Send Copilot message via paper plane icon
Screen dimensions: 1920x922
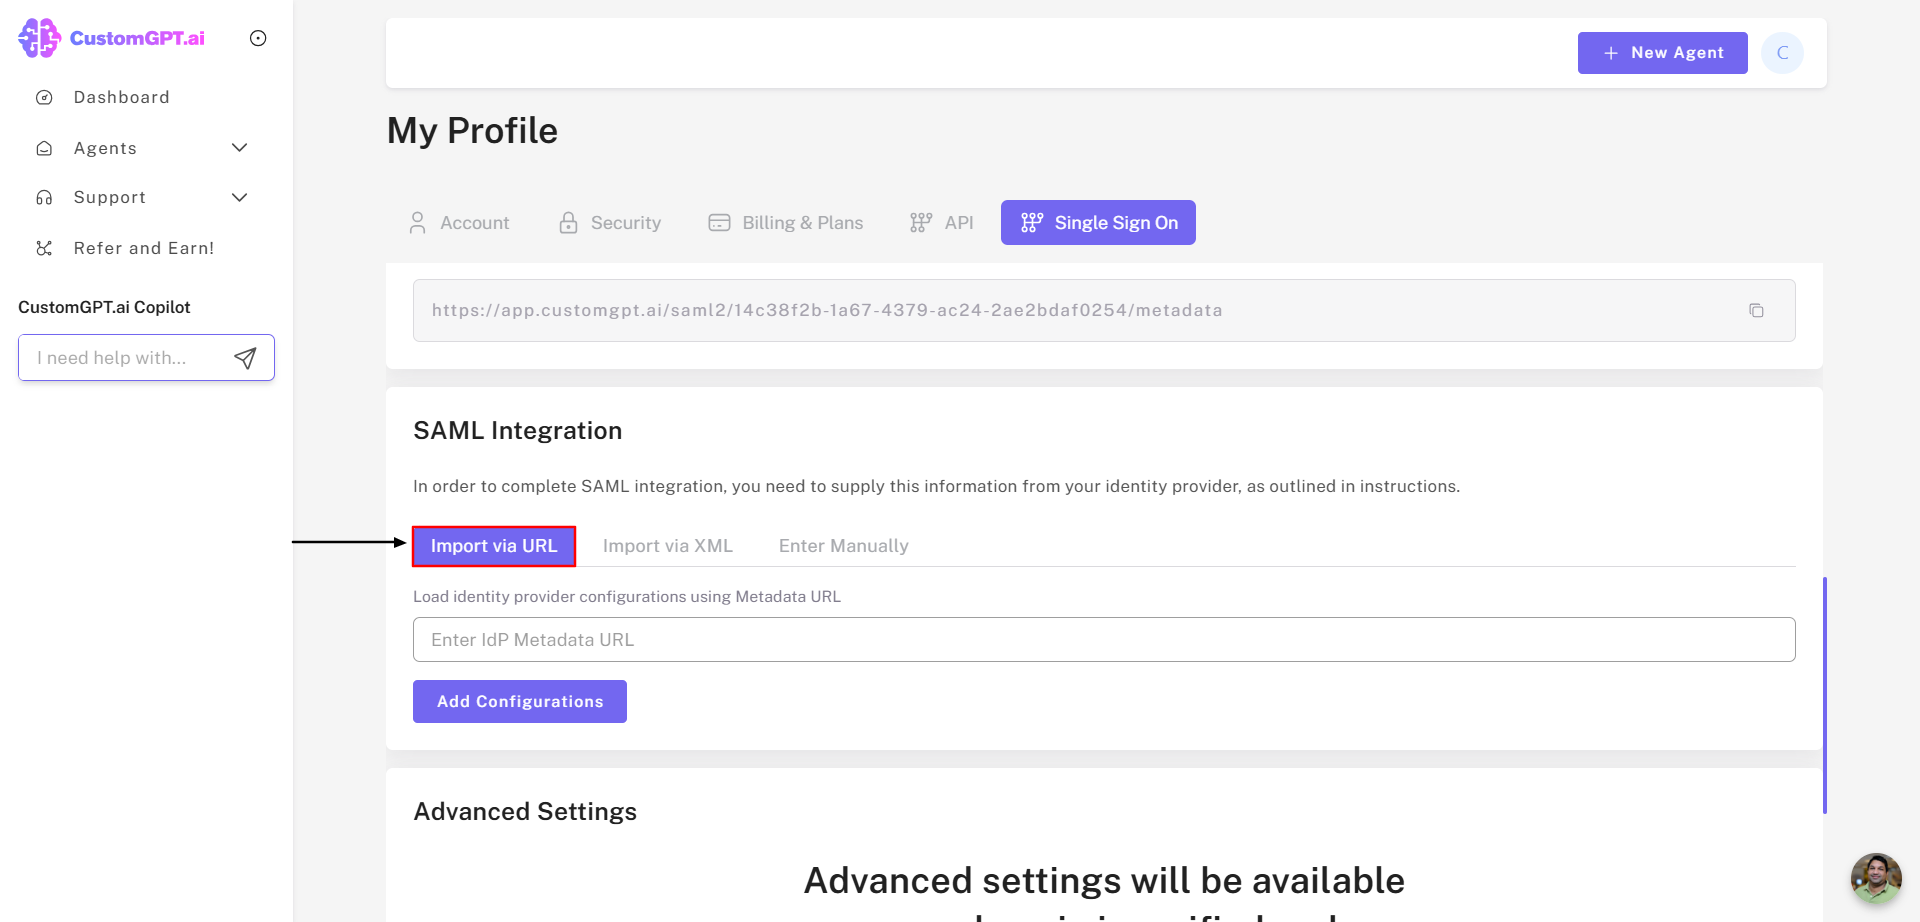pos(246,358)
